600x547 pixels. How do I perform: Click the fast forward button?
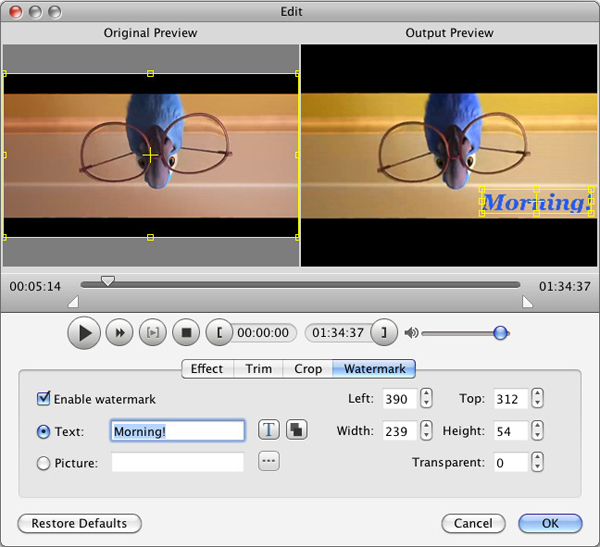click(119, 333)
